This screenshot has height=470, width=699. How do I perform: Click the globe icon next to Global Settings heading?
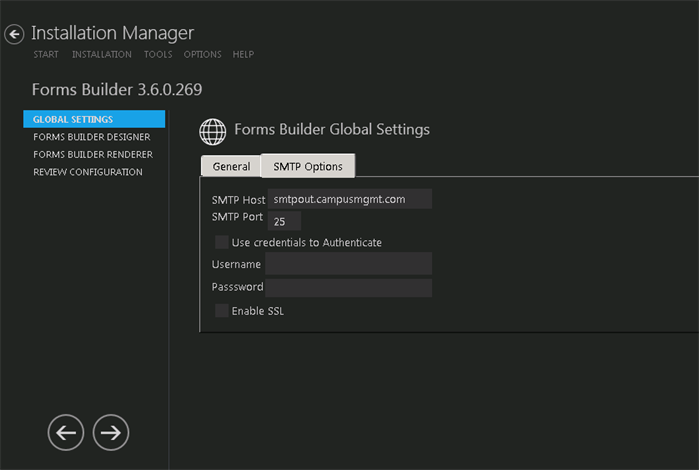point(213,132)
